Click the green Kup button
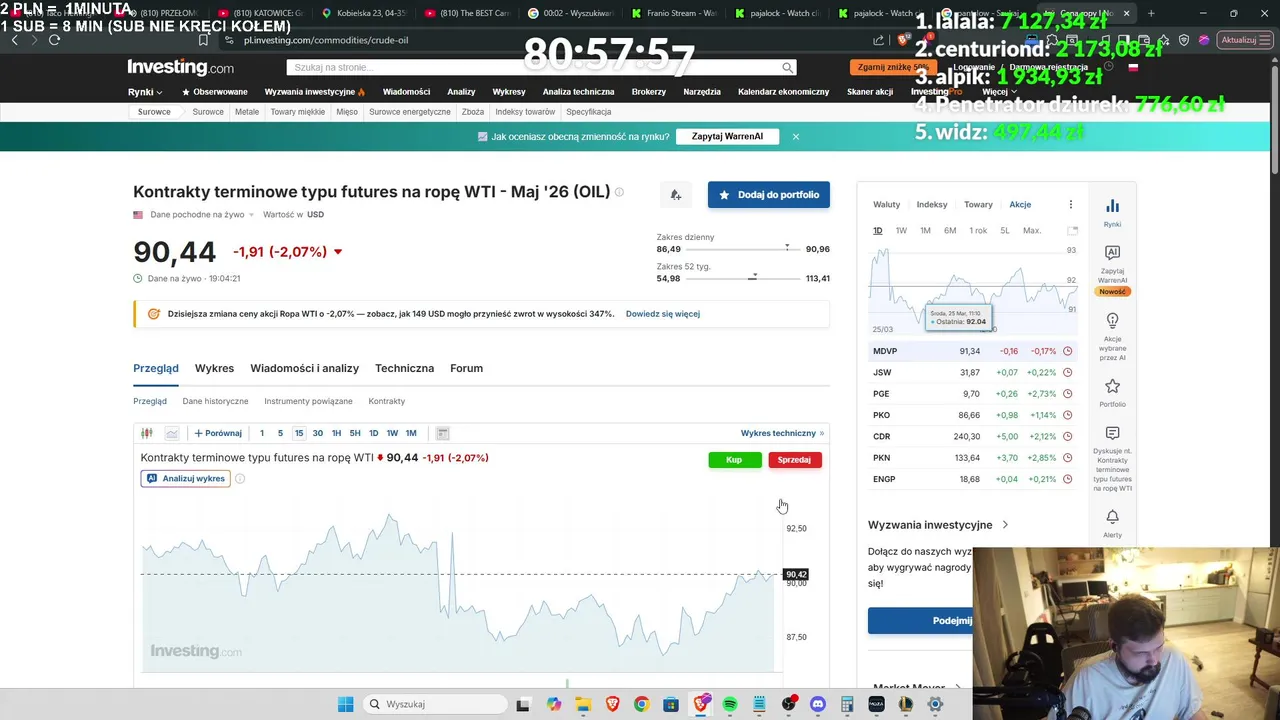Image resolution: width=1280 pixels, height=720 pixels. coord(734,460)
